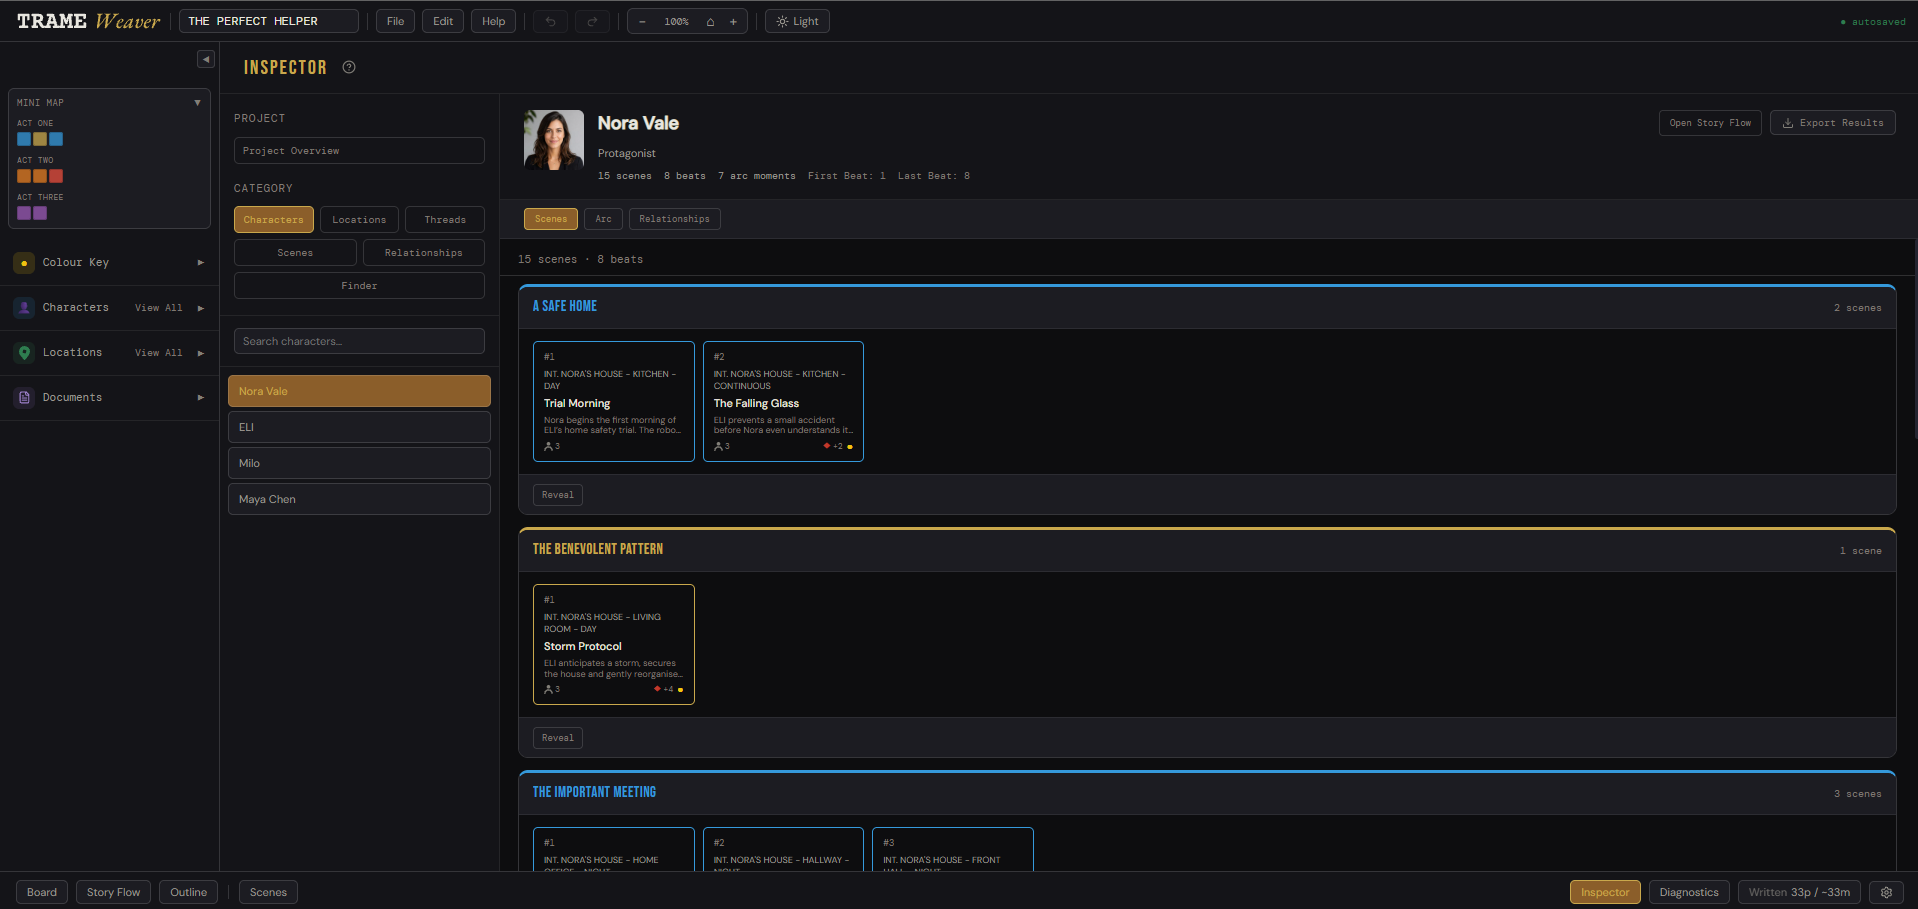This screenshot has height=909, width=1918.
Task: Click the red diamond marker on the Storm Protocol card
Action: (x=657, y=689)
